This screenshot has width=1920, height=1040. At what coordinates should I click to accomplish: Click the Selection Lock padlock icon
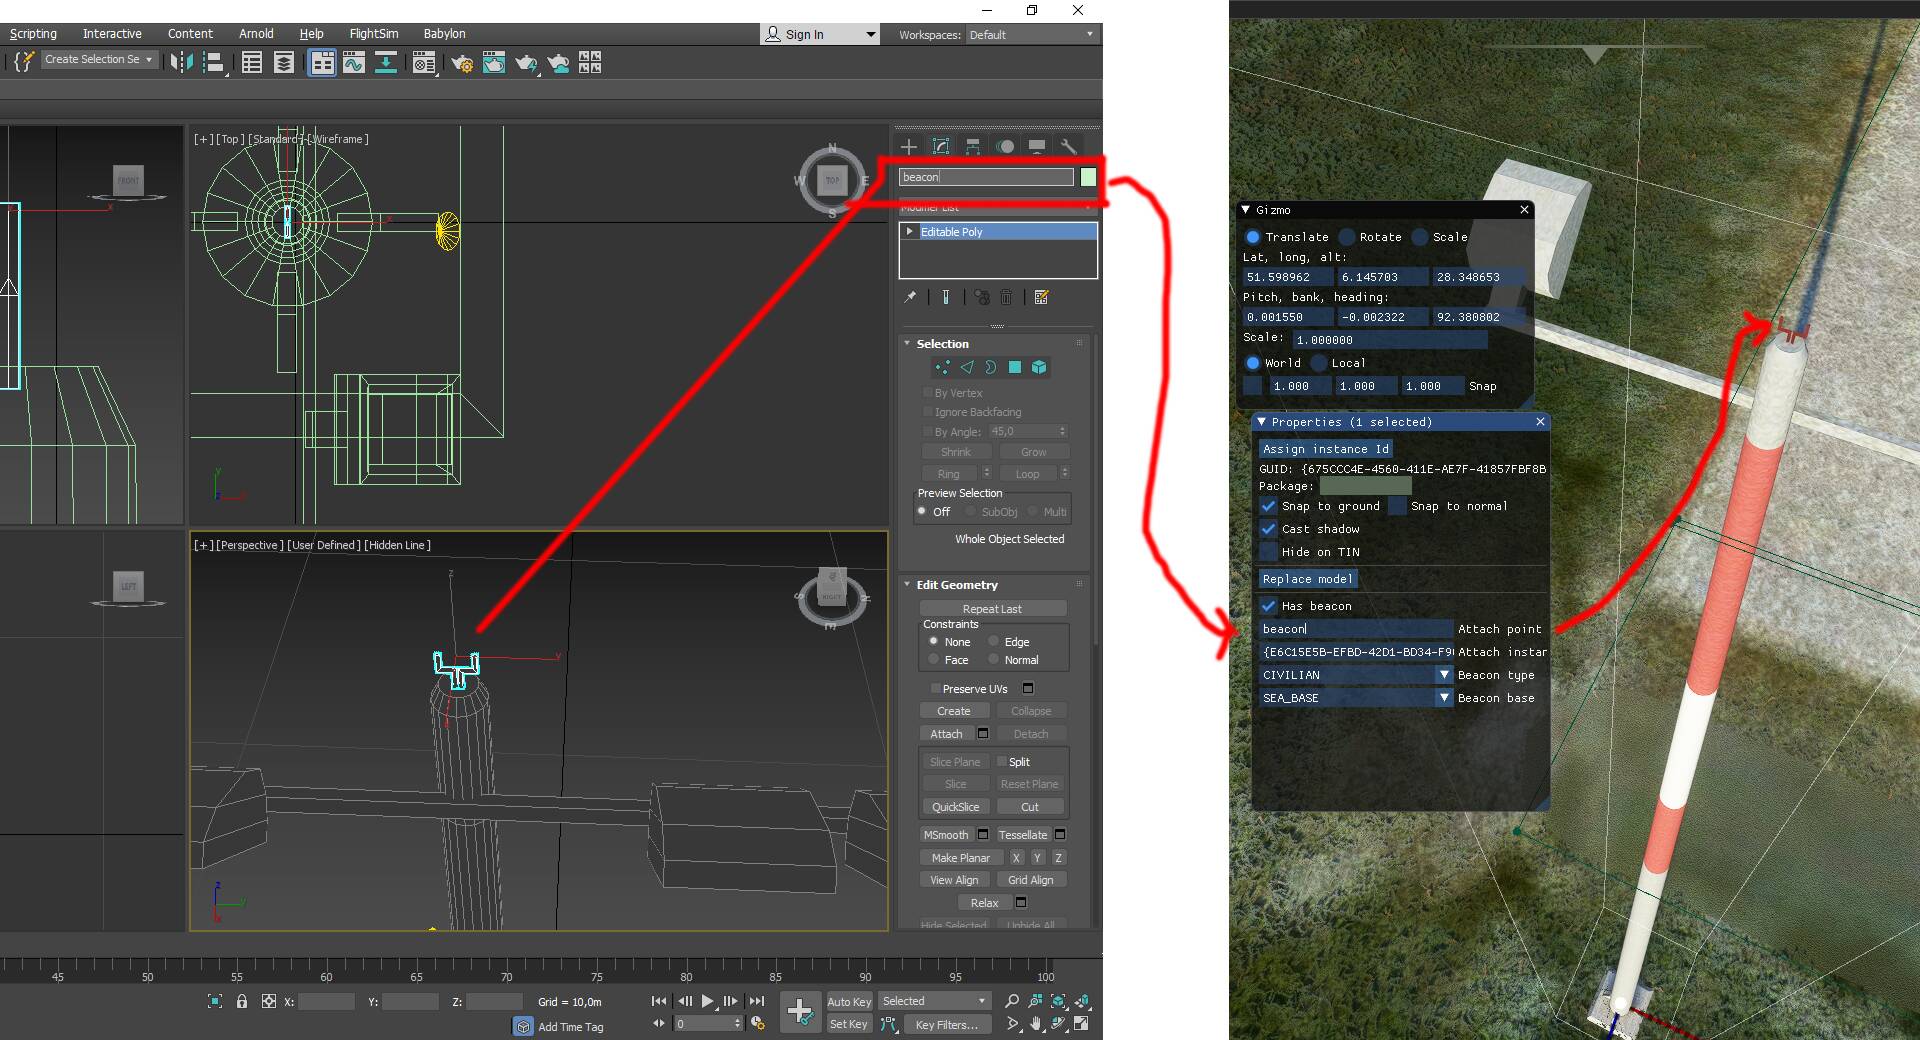[241, 1001]
